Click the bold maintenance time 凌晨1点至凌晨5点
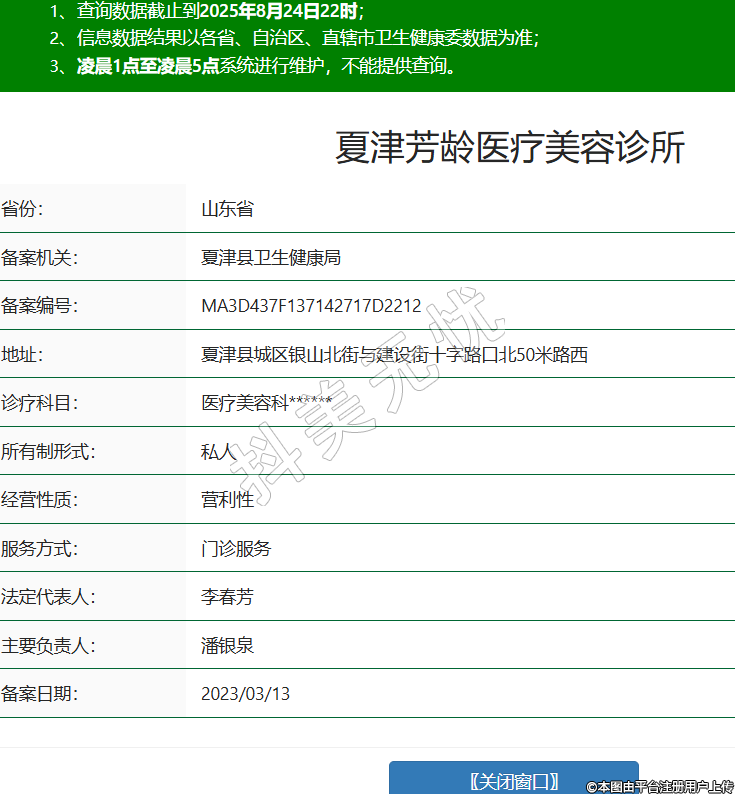The width and height of the screenshot is (735, 794). tap(147, 67)
